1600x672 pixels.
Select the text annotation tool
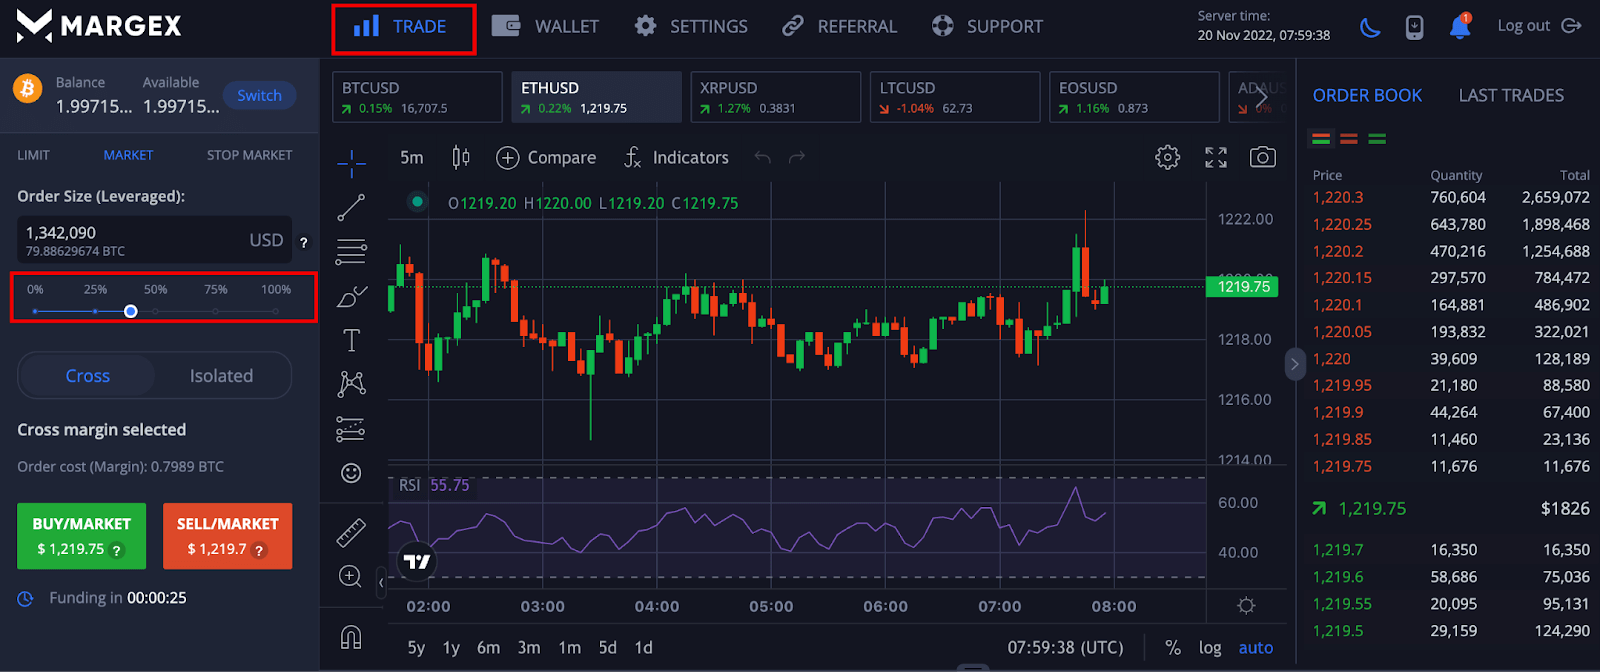tap(351, 341)
